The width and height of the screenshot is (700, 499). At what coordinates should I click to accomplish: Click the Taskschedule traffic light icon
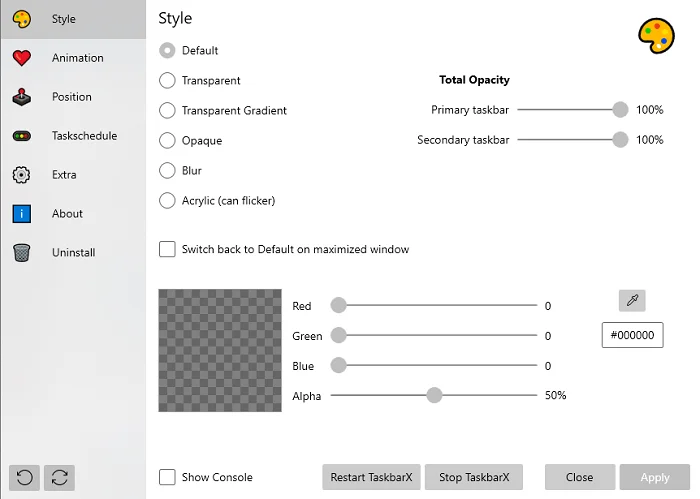[22, 136]
